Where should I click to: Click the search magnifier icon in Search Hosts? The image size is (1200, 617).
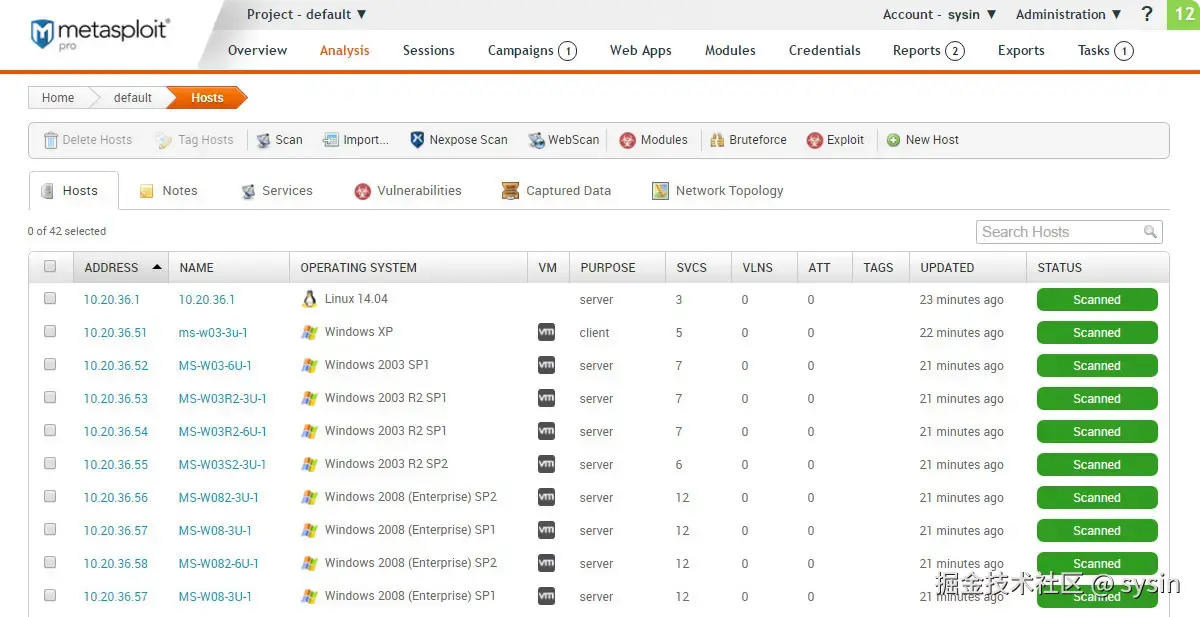pyautogui.click(x=1150, y=232)
